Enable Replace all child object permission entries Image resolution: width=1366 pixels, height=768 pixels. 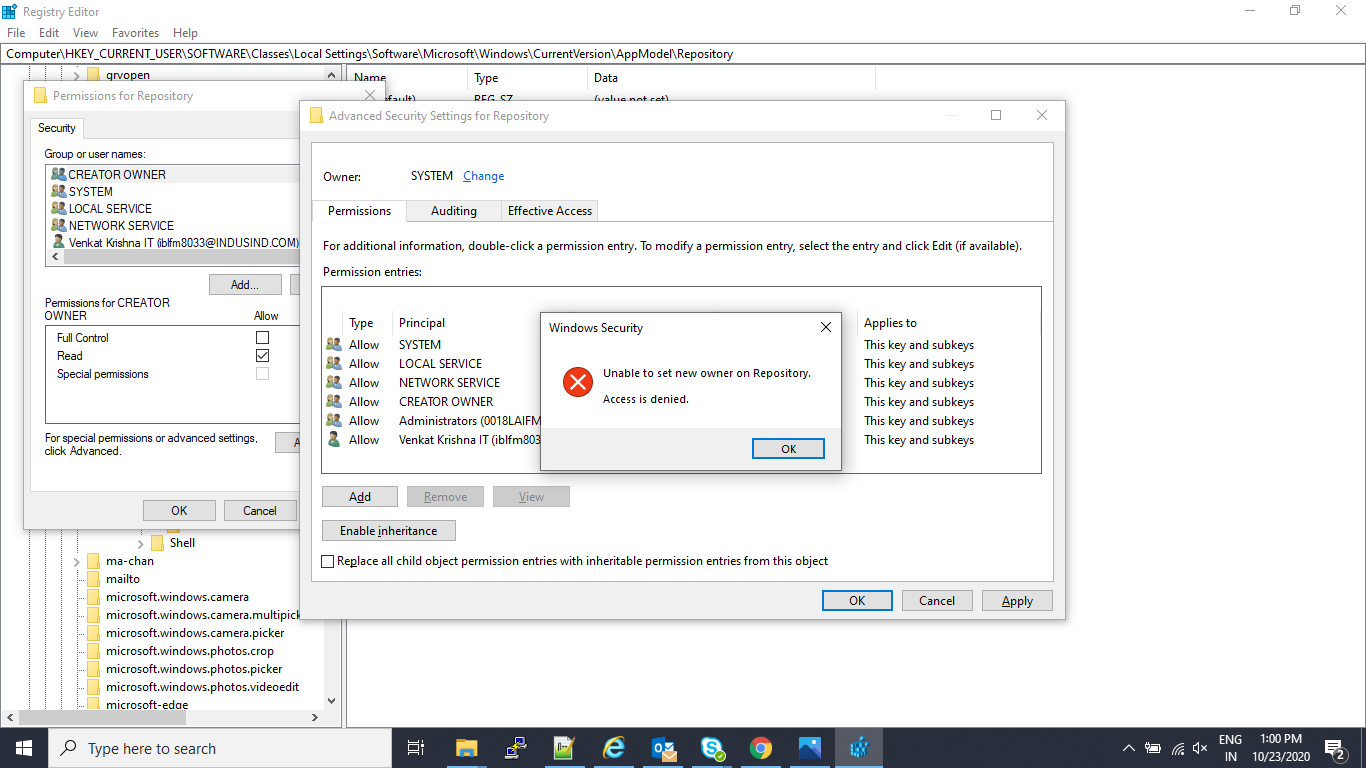click(327, 562)
